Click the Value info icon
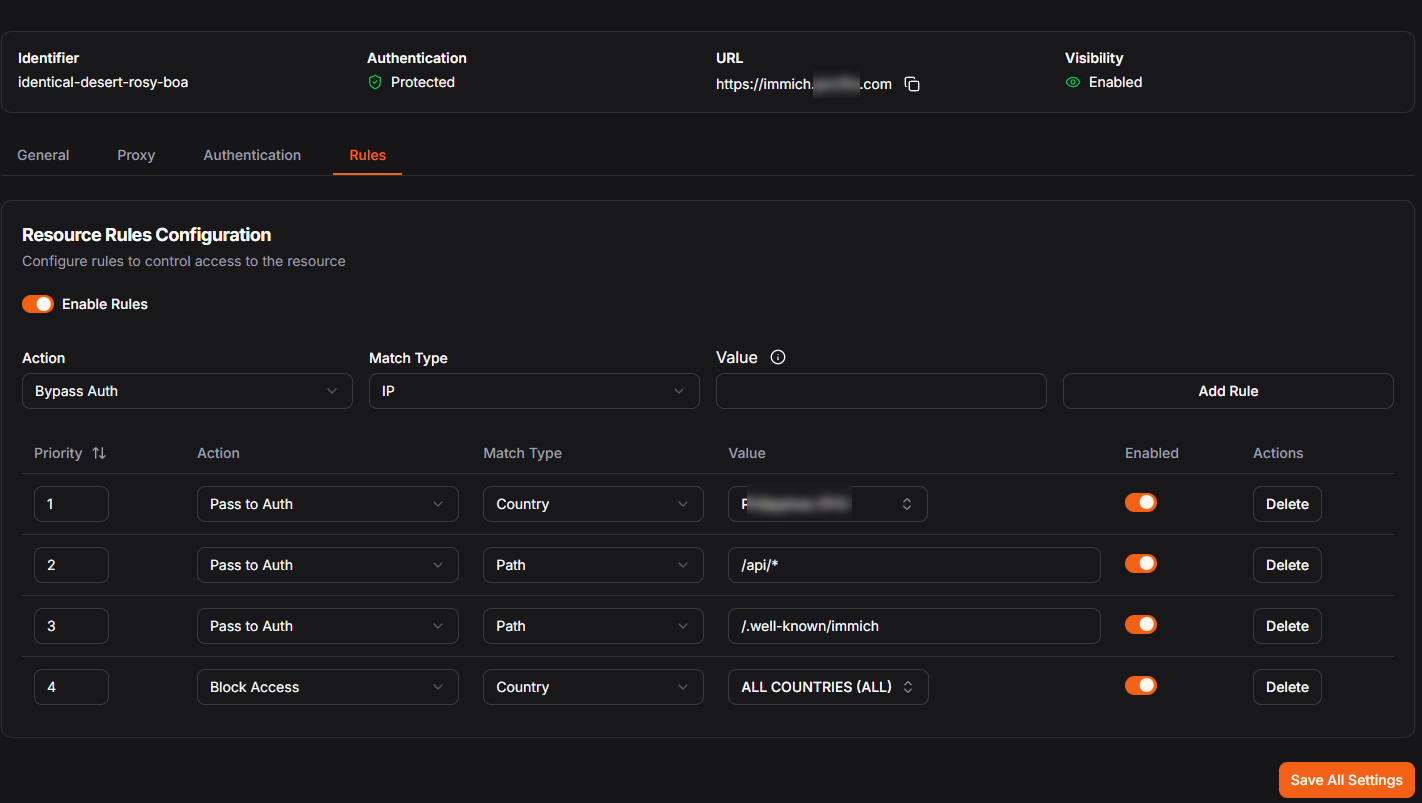 tap(778, 358)
